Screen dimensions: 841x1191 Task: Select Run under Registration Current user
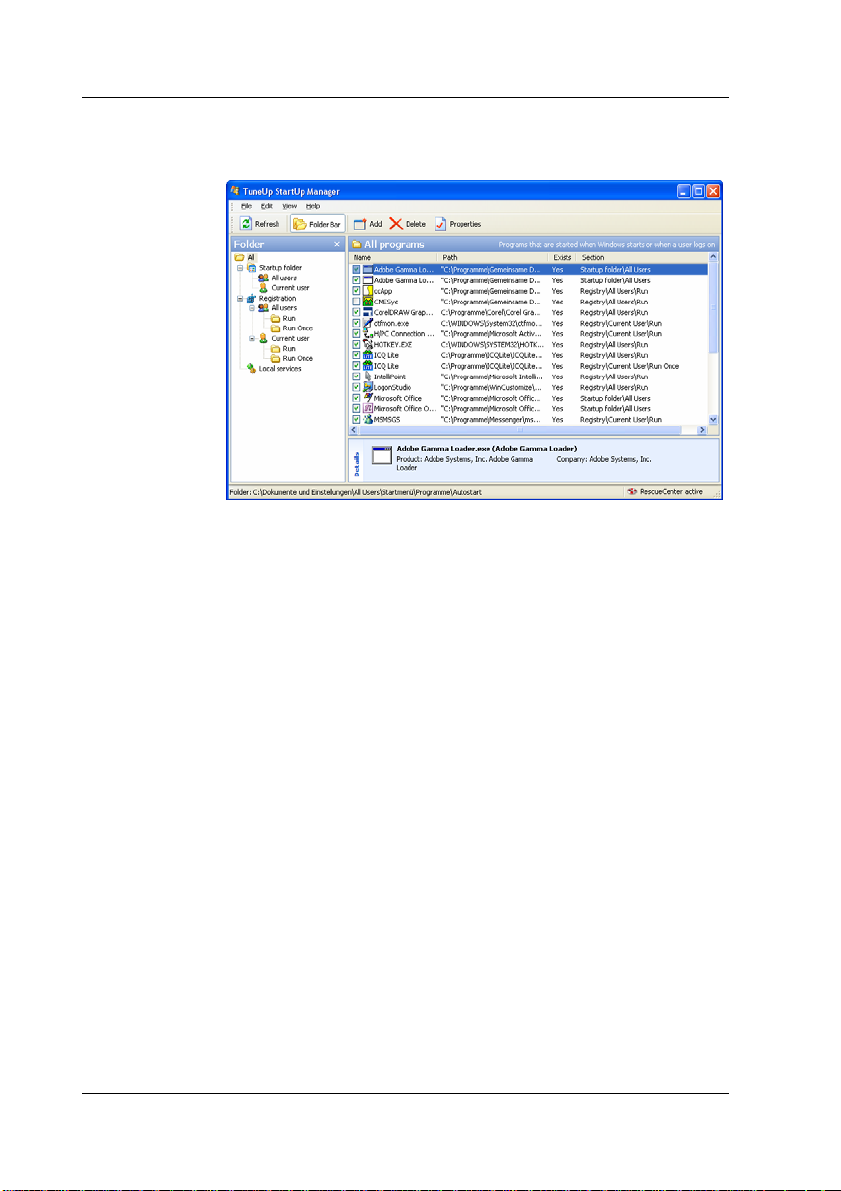(283, 349)
